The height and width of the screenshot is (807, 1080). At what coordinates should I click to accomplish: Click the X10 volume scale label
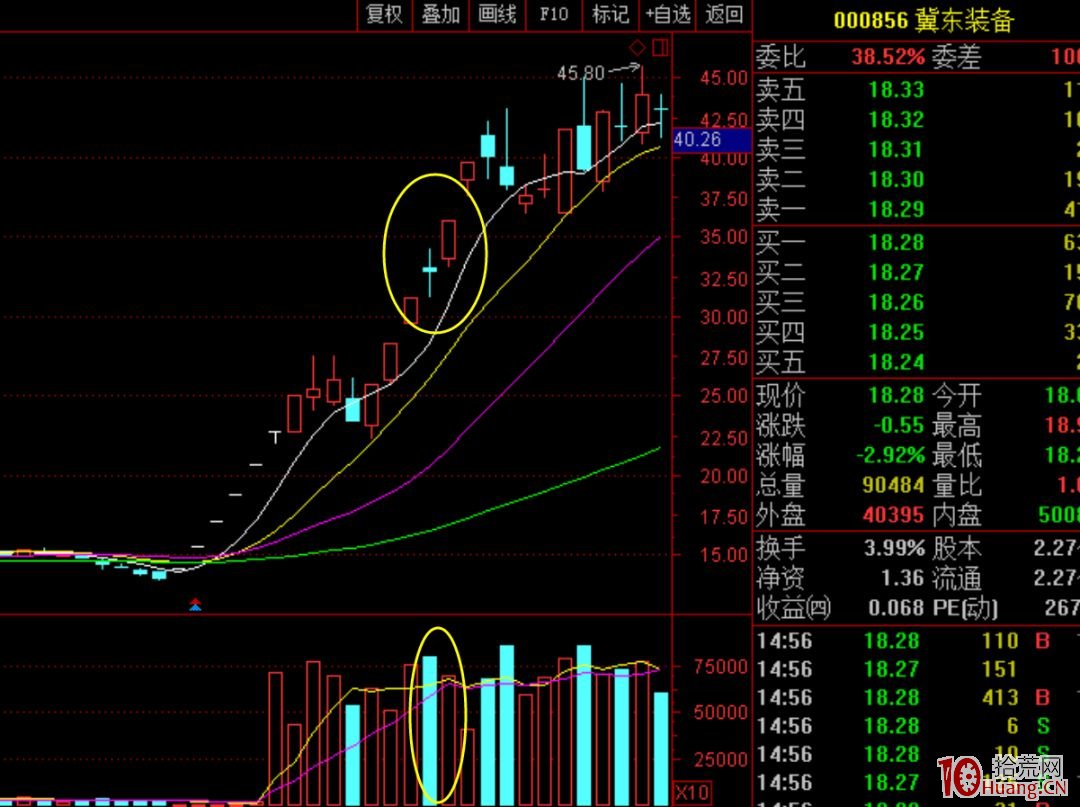coord(692,791)
